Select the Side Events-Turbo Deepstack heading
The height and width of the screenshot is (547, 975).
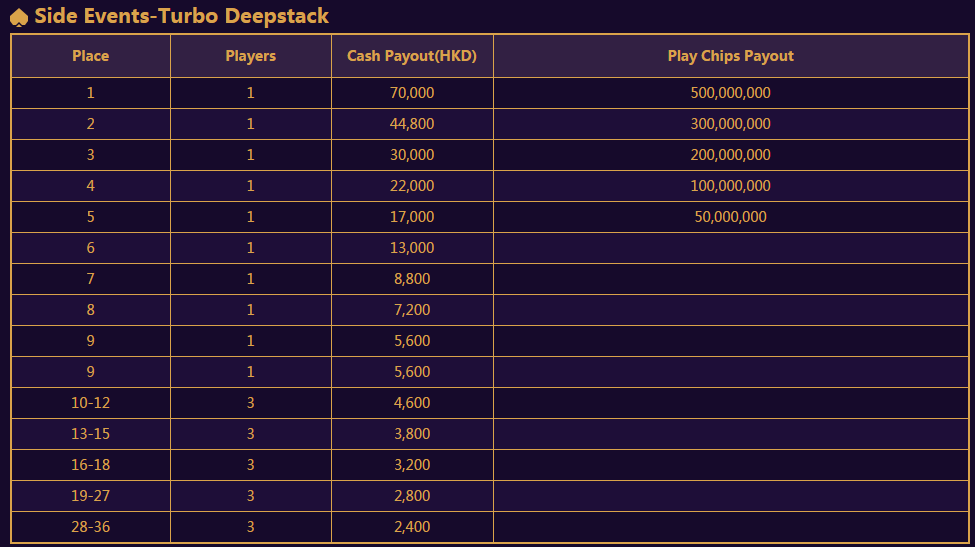pos(182,16)
